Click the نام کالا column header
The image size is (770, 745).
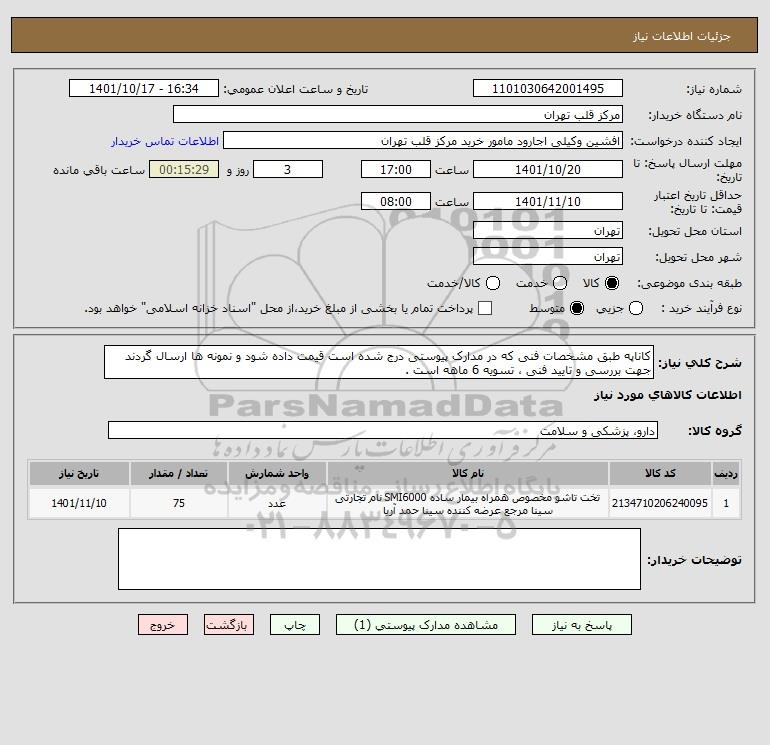(468, 473)
